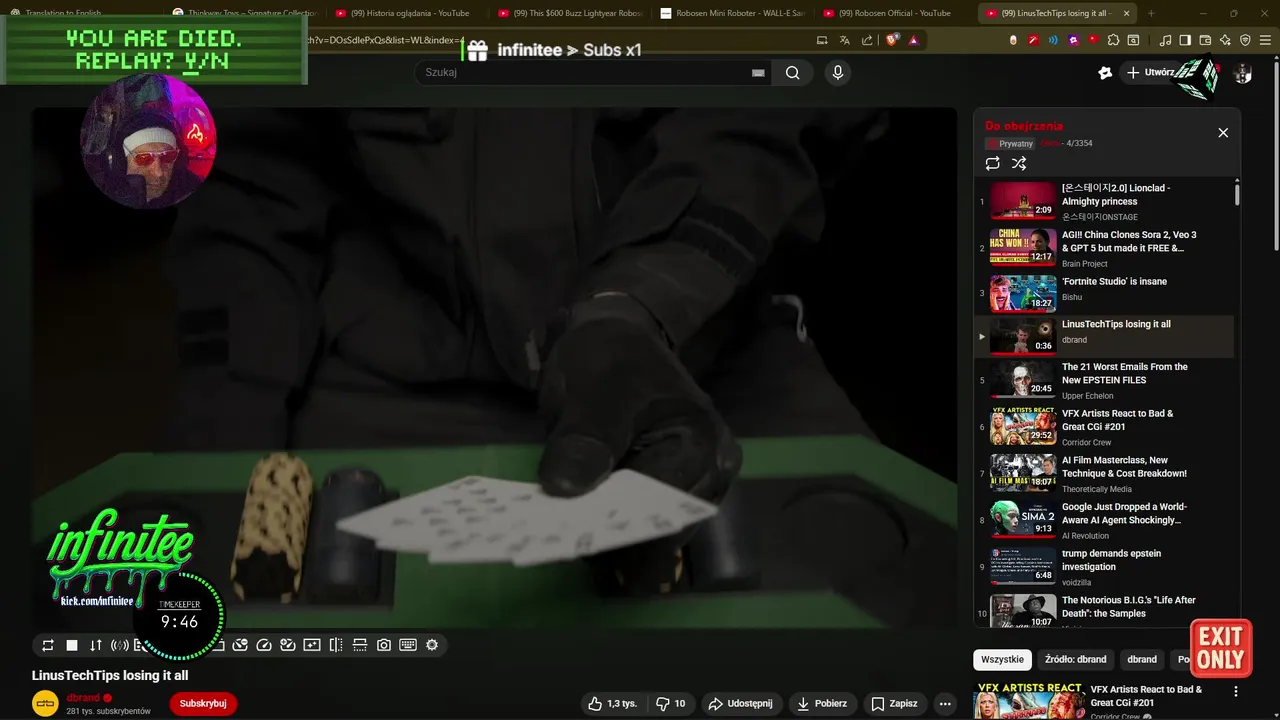The width and height of the screenshot is (1280, 720).
Task: Open browser hamburger main menu
Action: click(1265, 40)
